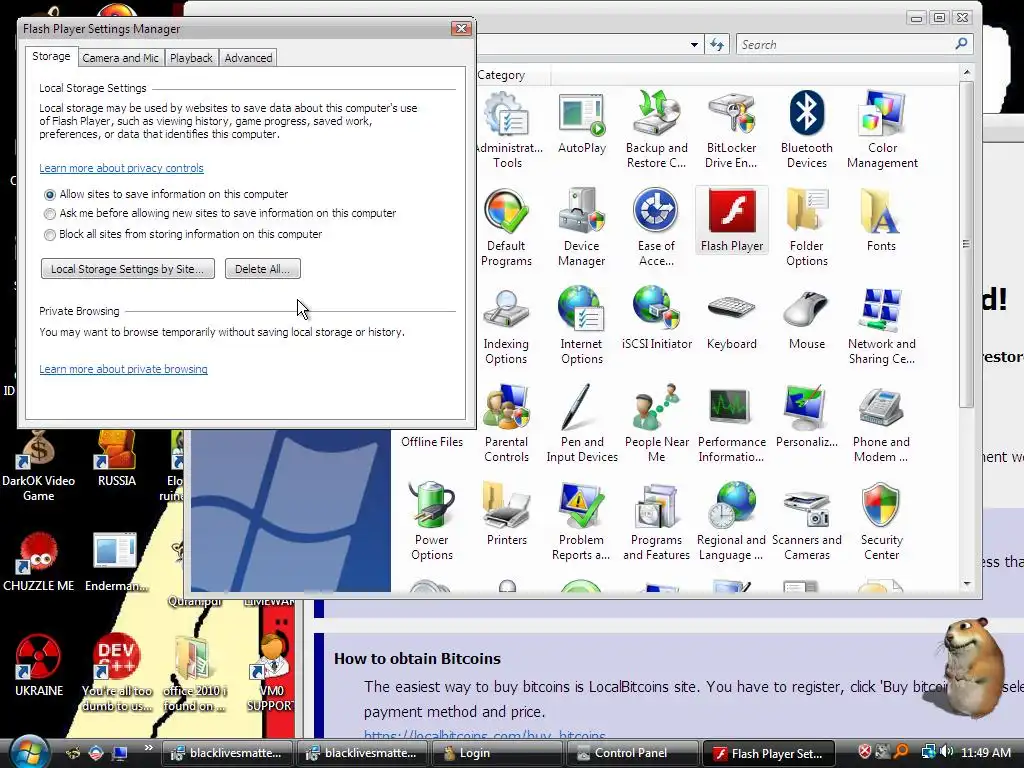Open Bluetooth Devices icon
Viewport: 1024px width, 768px height.
tap(807, 129)
